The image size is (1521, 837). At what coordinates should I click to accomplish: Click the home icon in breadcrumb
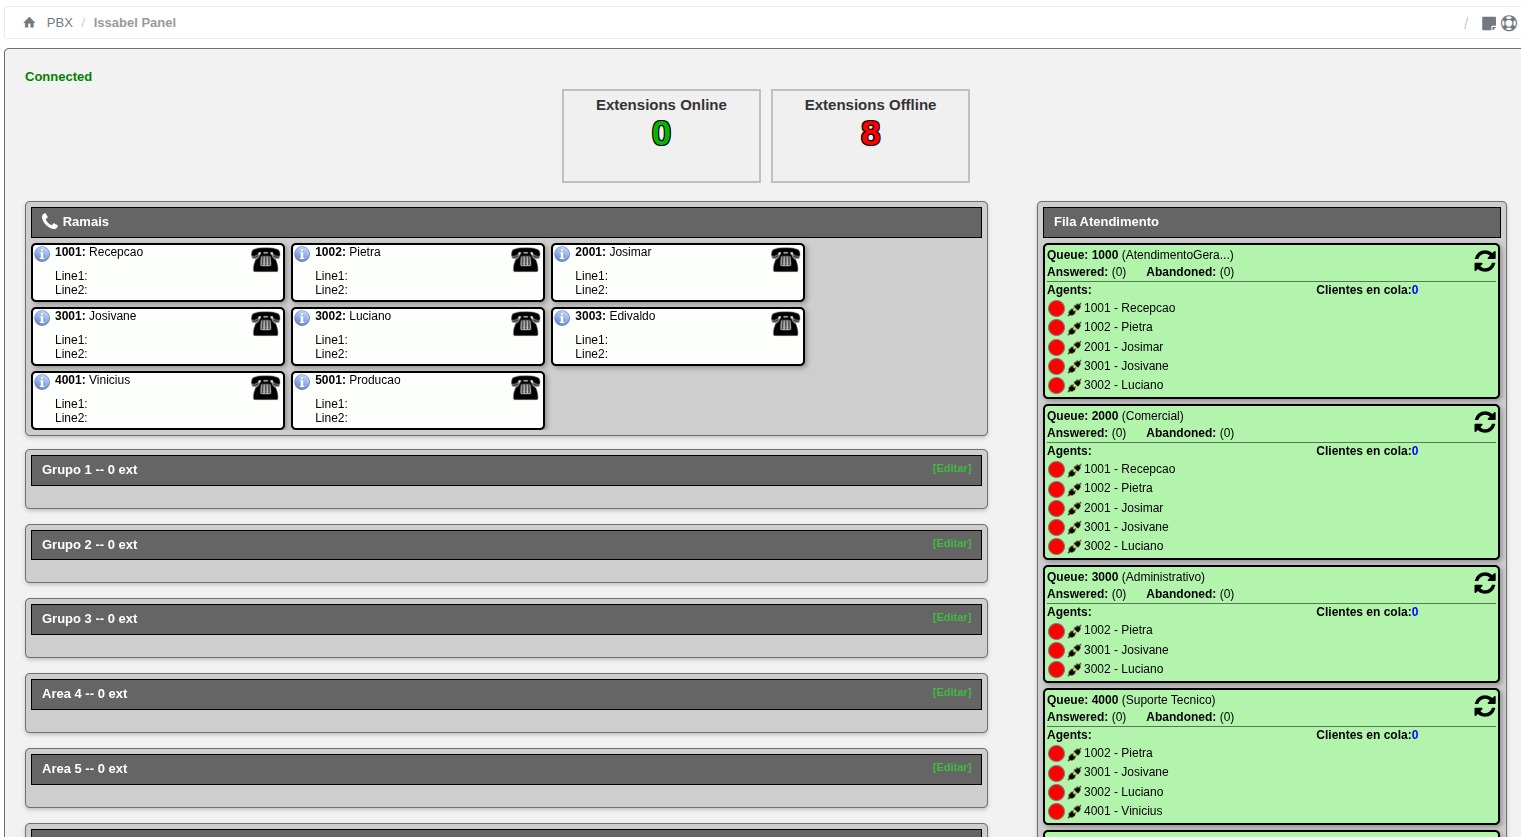pyautogui.click(x=29, y=23)
